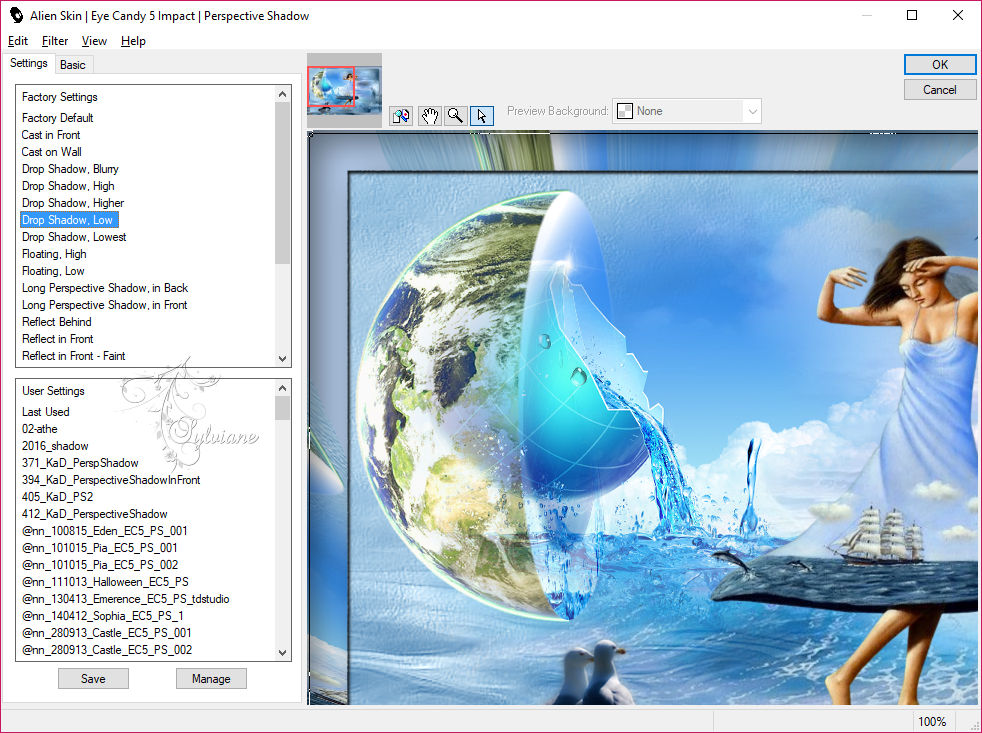
Task: Open the Edit menu
Action: pos(18,41)
